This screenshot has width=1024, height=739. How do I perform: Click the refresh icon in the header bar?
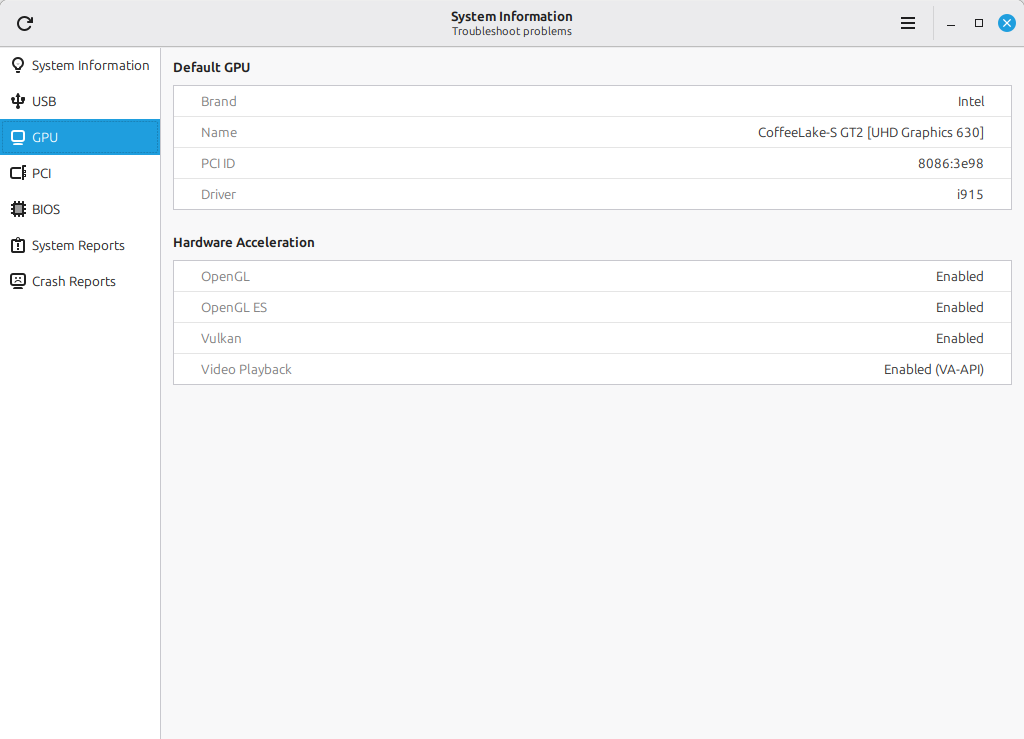pos(25,23)
